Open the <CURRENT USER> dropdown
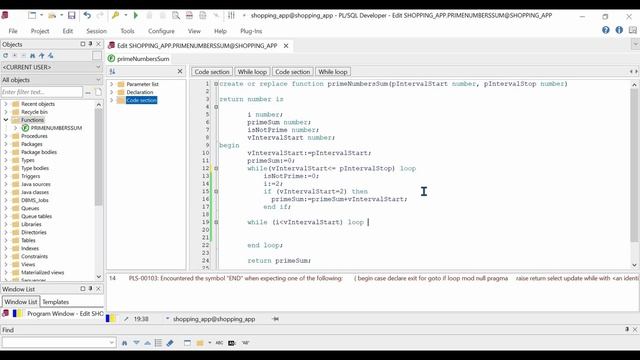Image resolution: width=640 pixels, height=360 pixels. [x=98, y=67]
